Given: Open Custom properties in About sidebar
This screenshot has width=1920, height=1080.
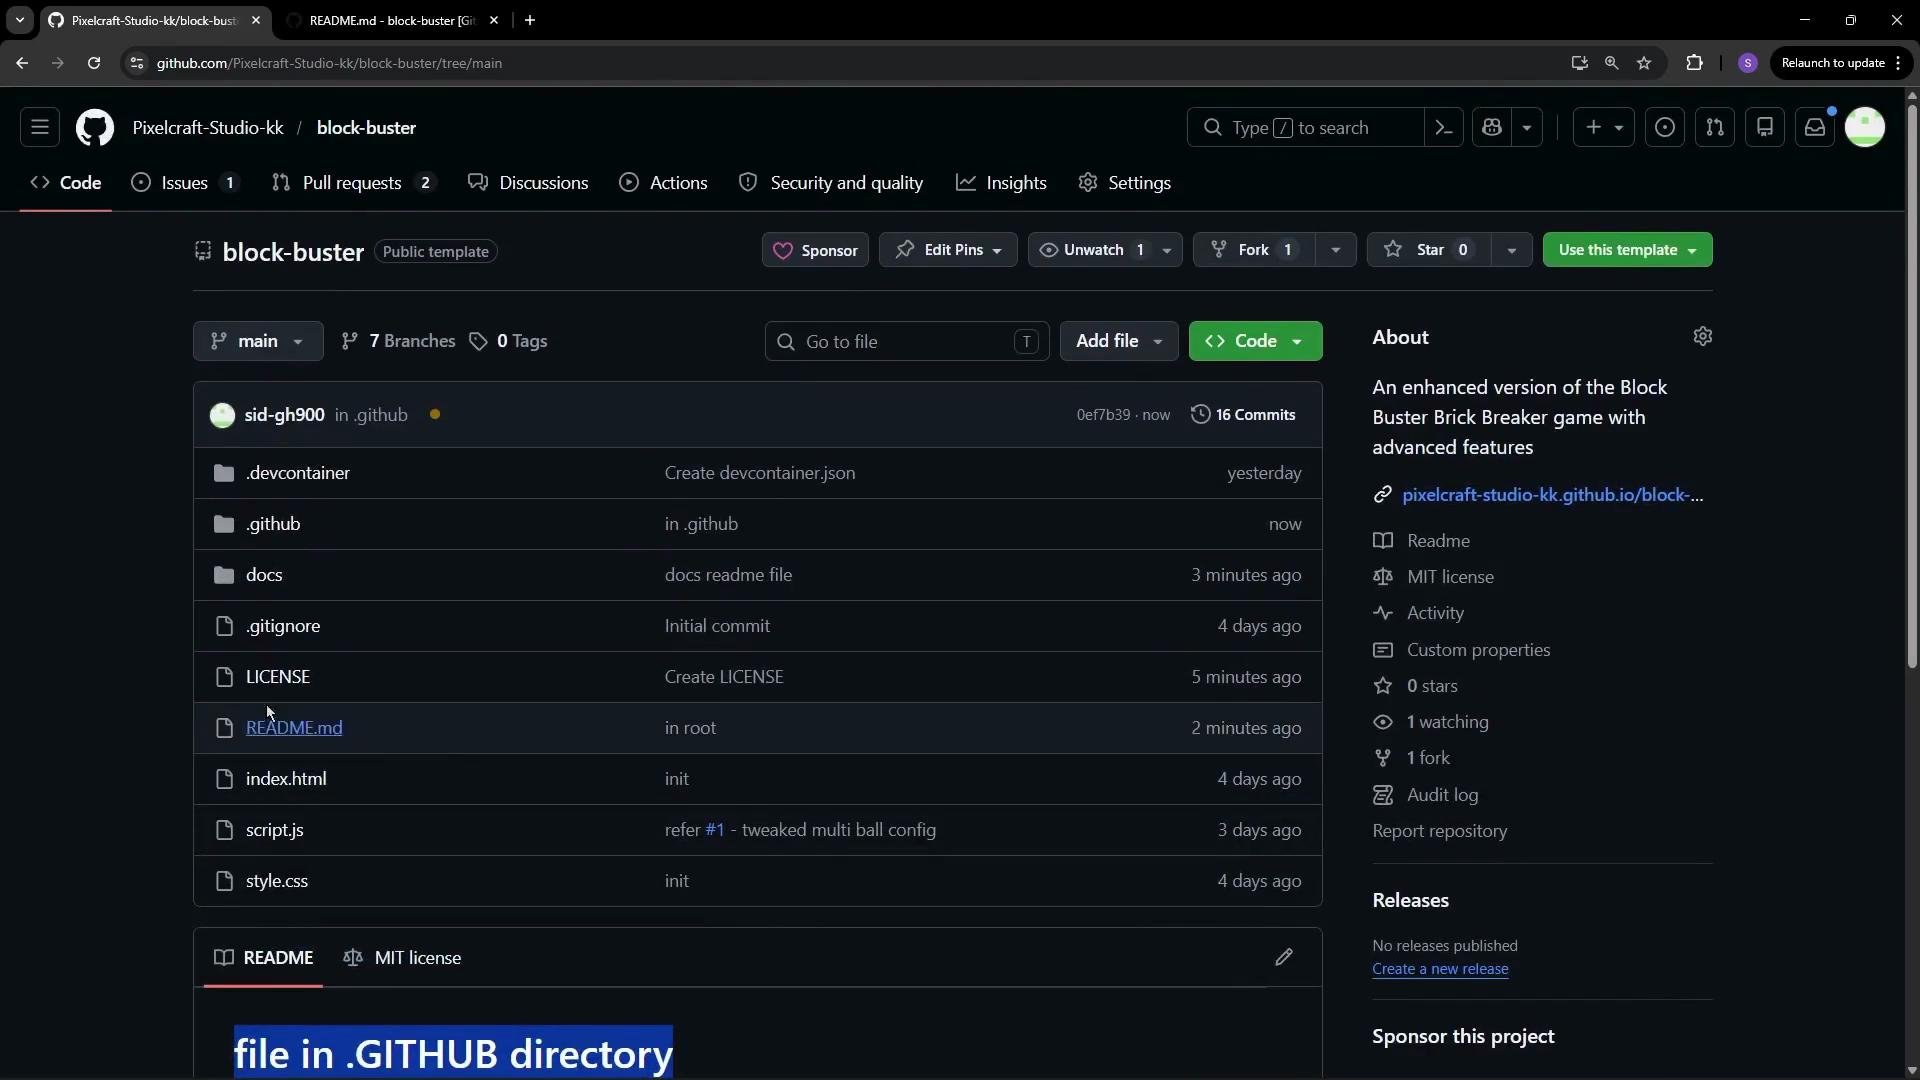Looking at the screenshot, I should (x=1478, y=650).
